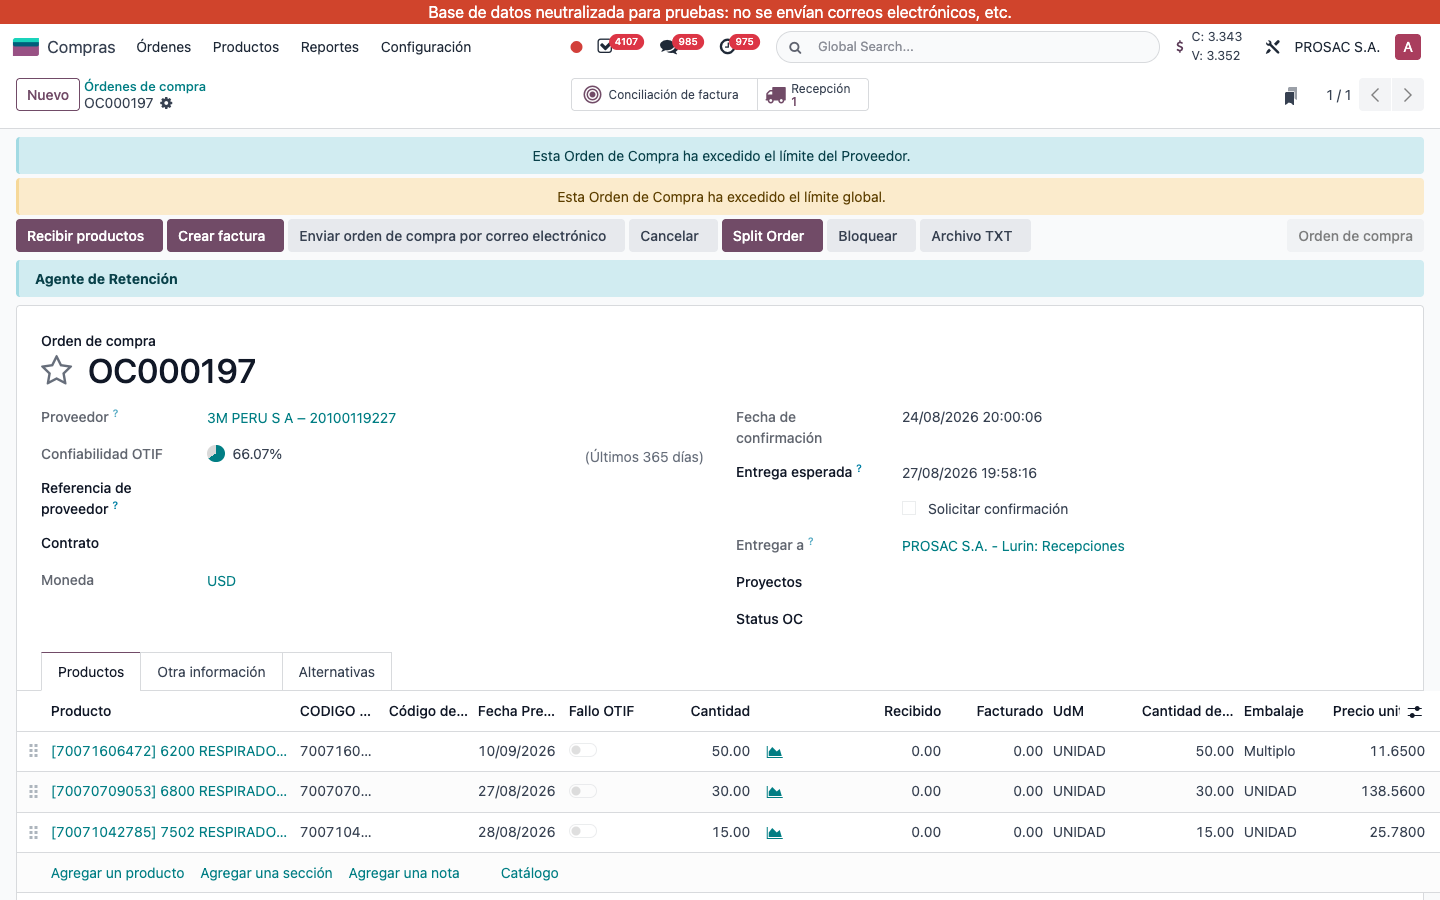The width and height of the screenshot is (1440, 900).
Task: Open the Productos top menu
Action: (246, 47)
